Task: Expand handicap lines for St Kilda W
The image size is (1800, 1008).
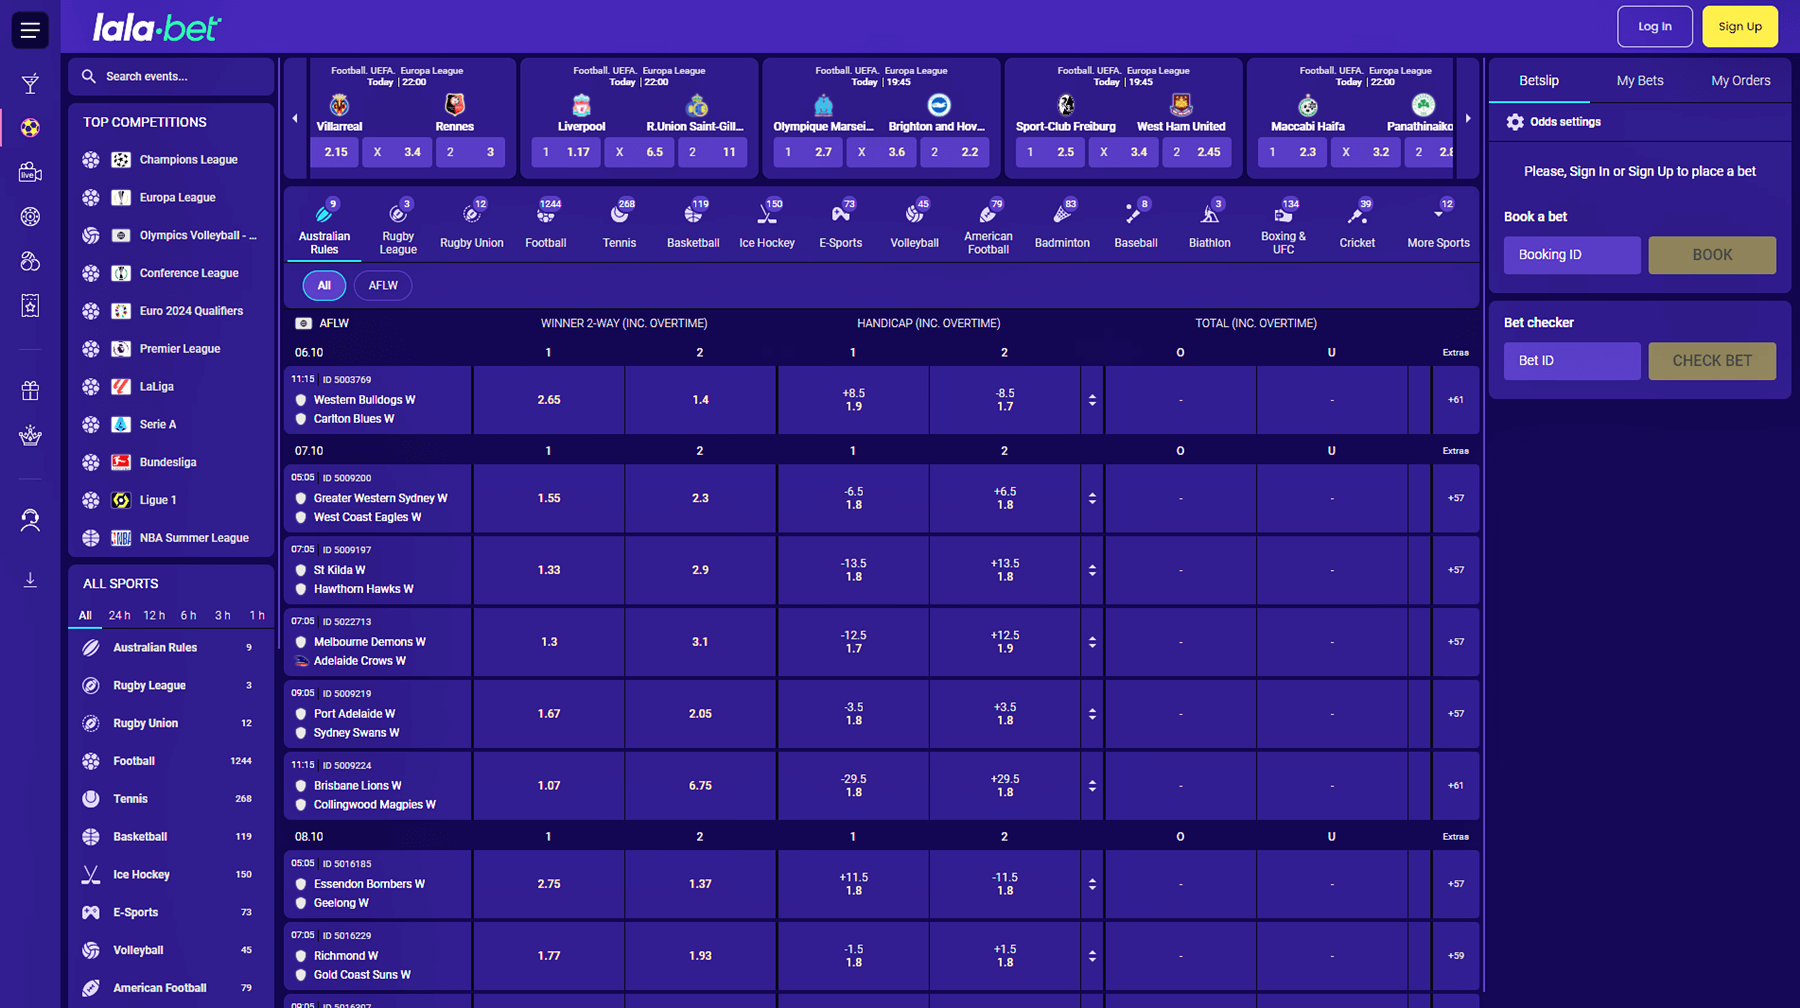Action: point(1092,570)
